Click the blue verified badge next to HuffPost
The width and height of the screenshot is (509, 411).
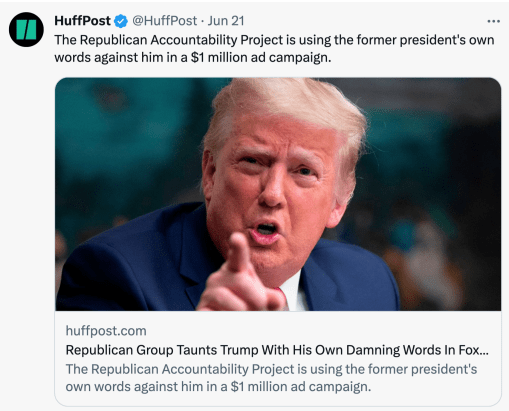(121, 21)
